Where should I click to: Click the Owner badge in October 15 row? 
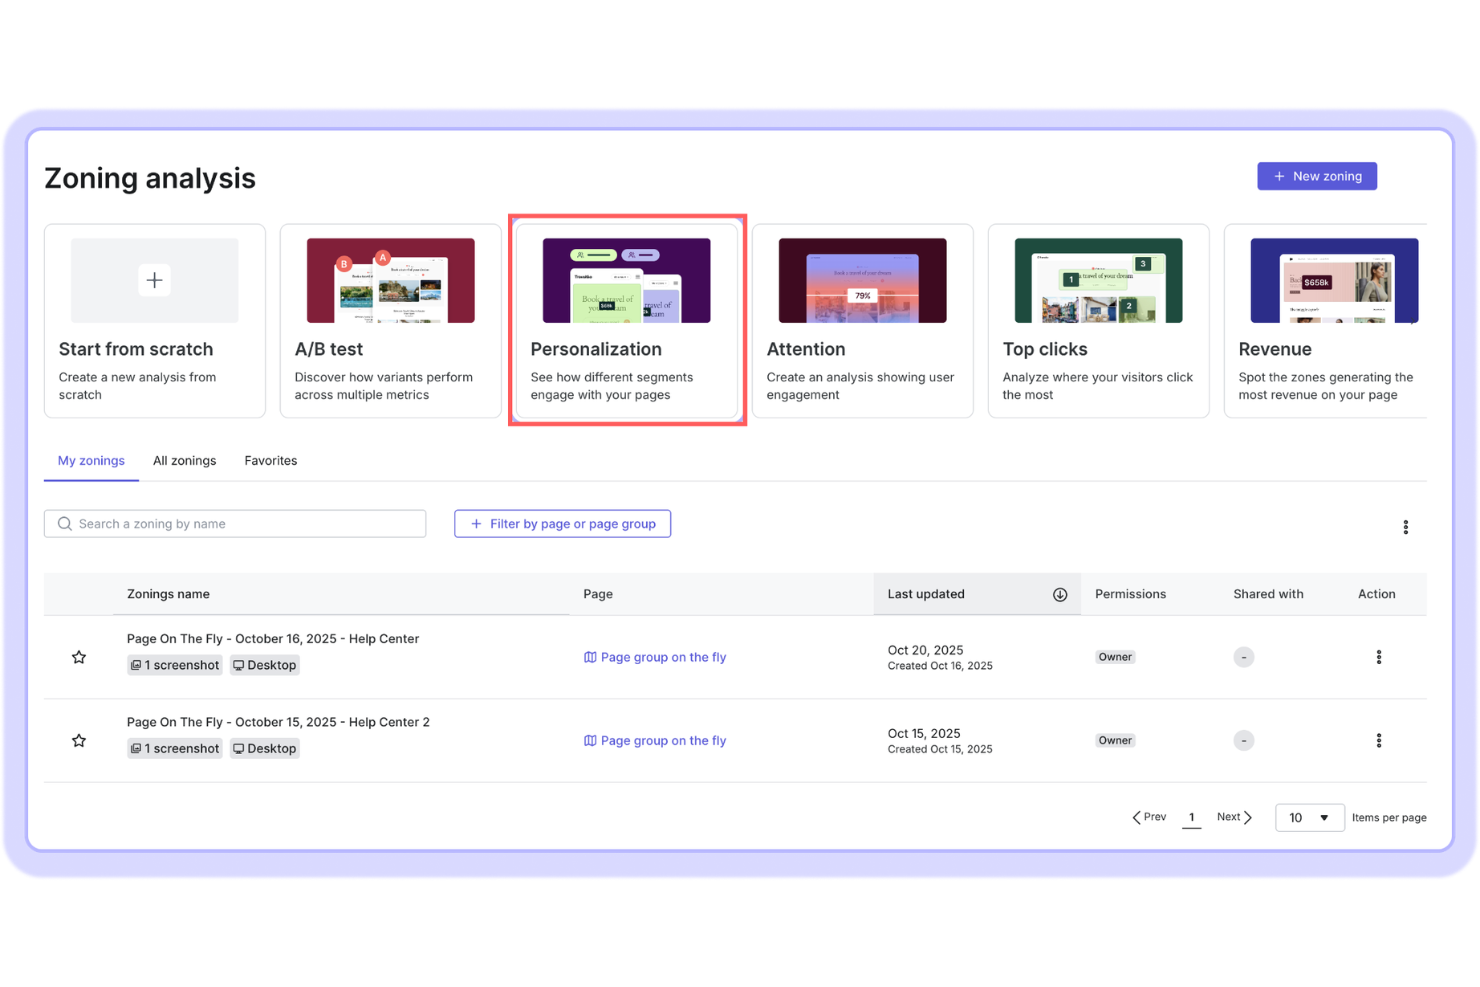tap(1115, 741)
